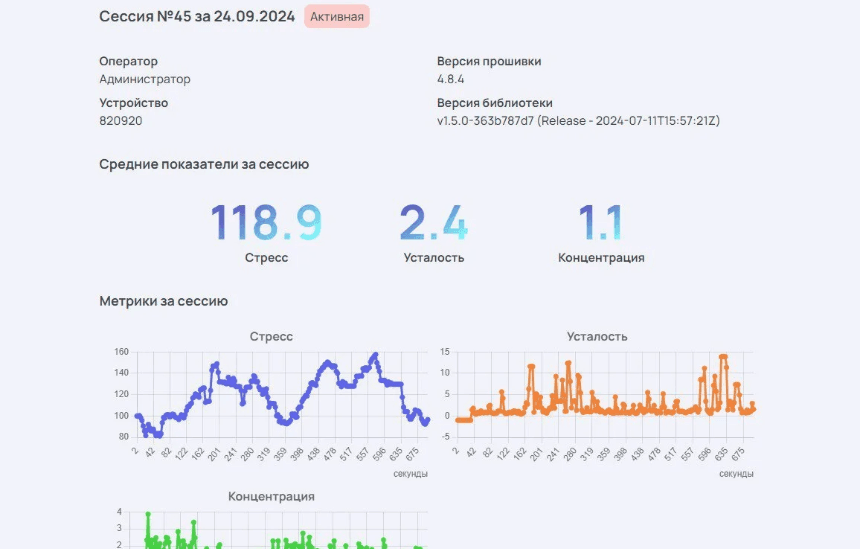
Task: Click the "секунды" label under the stress chart
Action: [x=410, y=474]
